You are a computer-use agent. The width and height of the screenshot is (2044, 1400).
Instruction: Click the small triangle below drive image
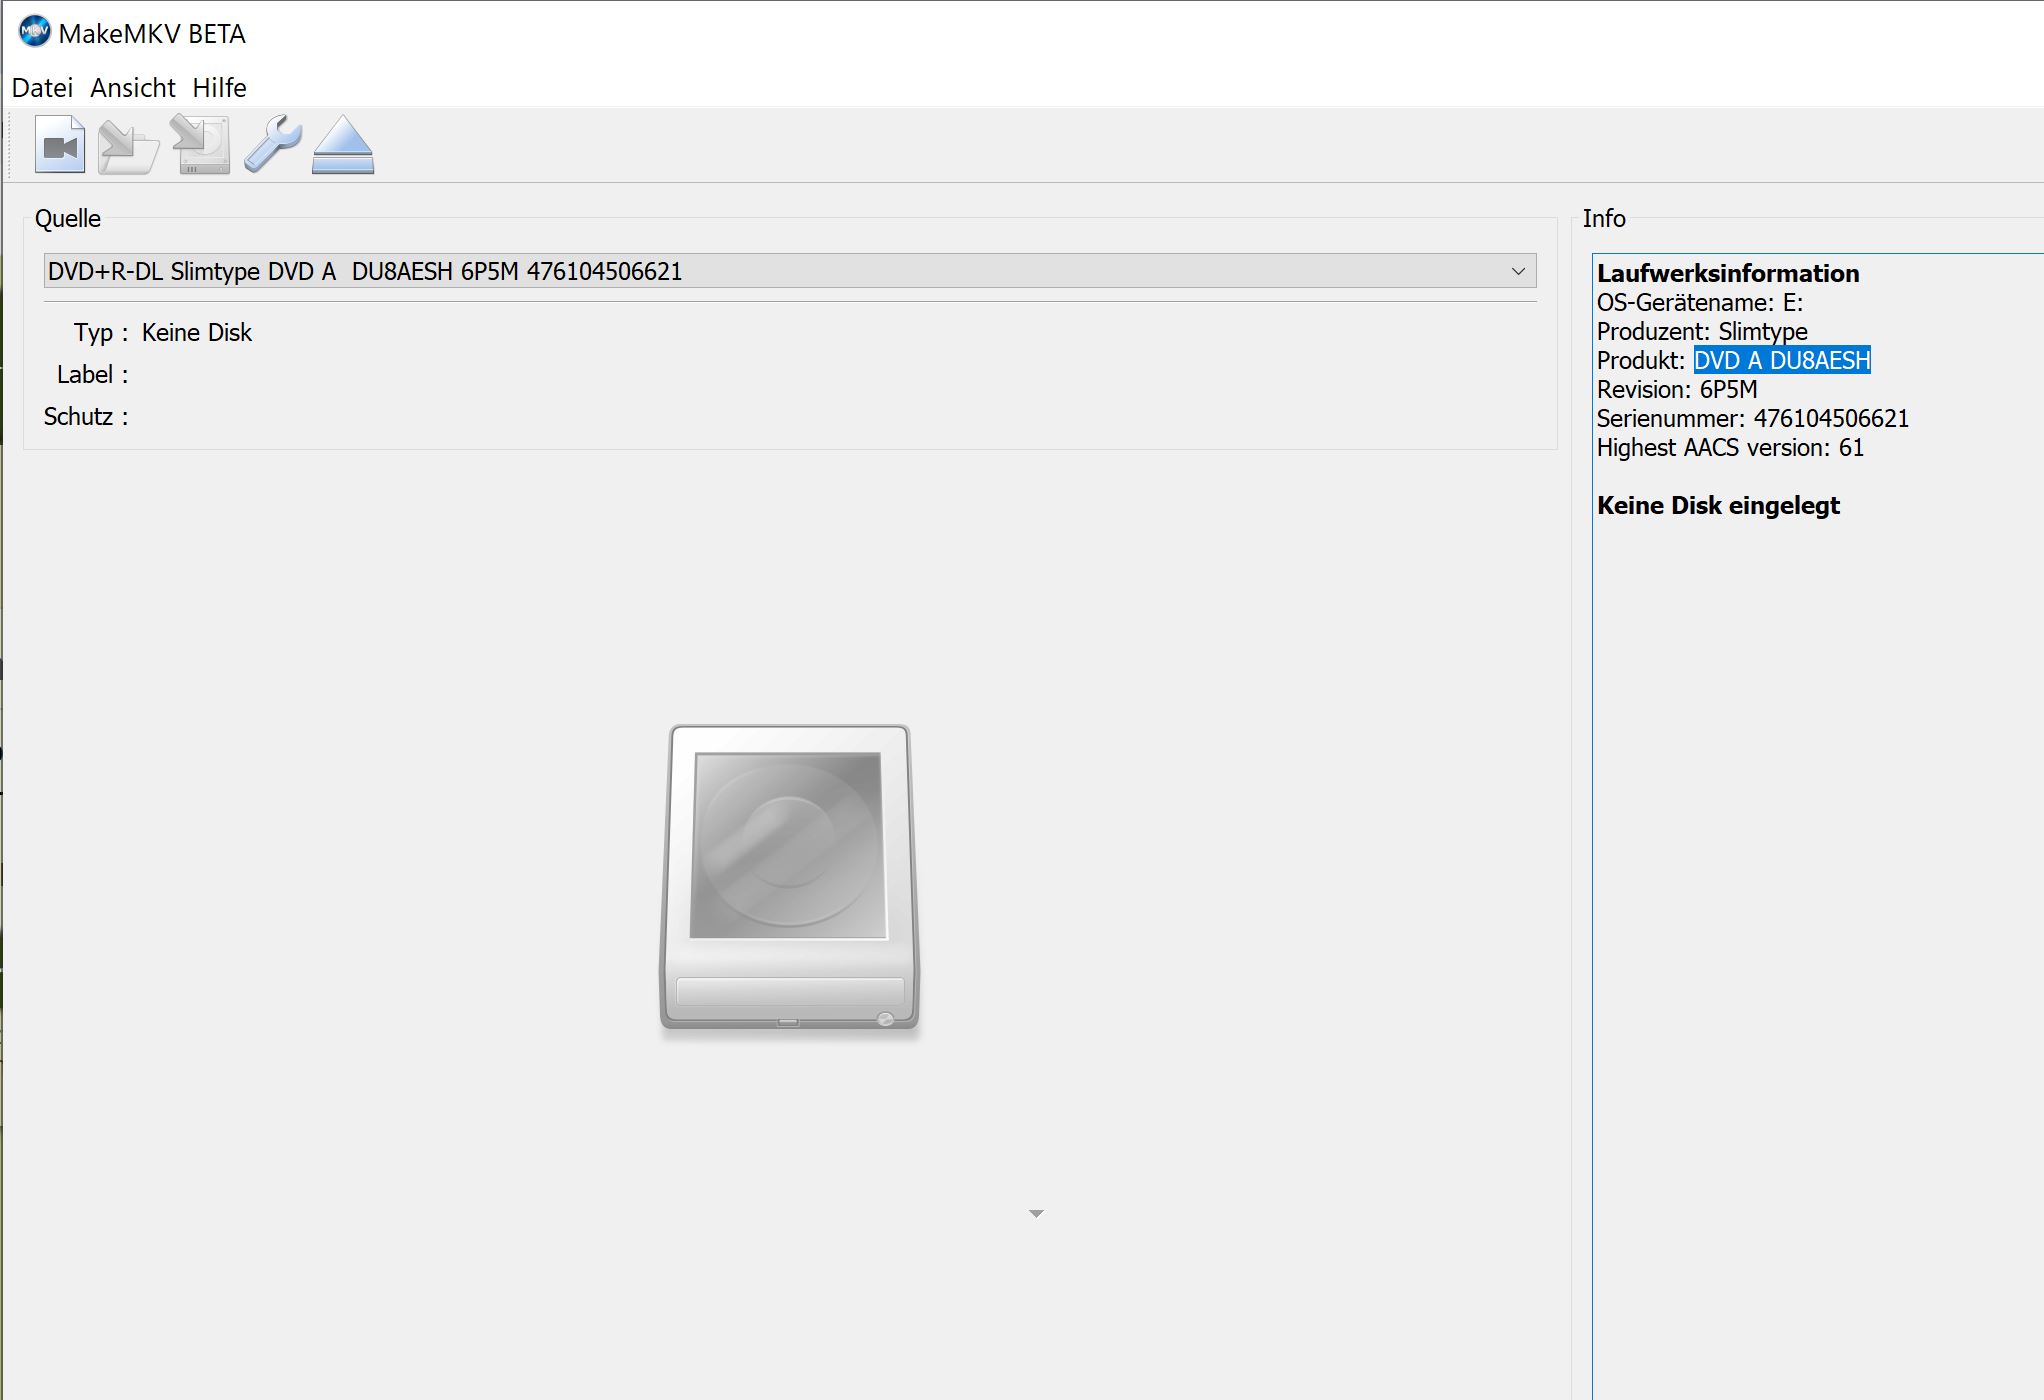click(x=1036, y=1214)
